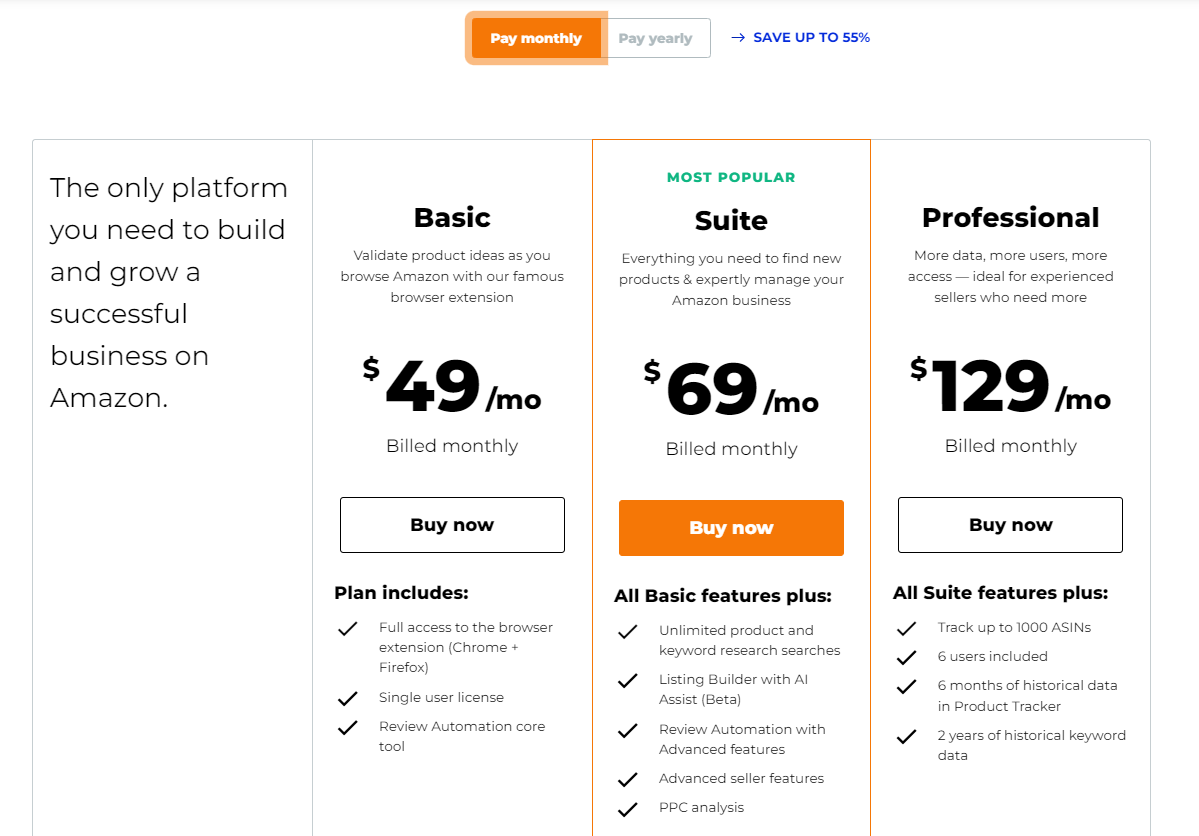
Task: Click the Professional plan title
Action: coord(1010,217)
